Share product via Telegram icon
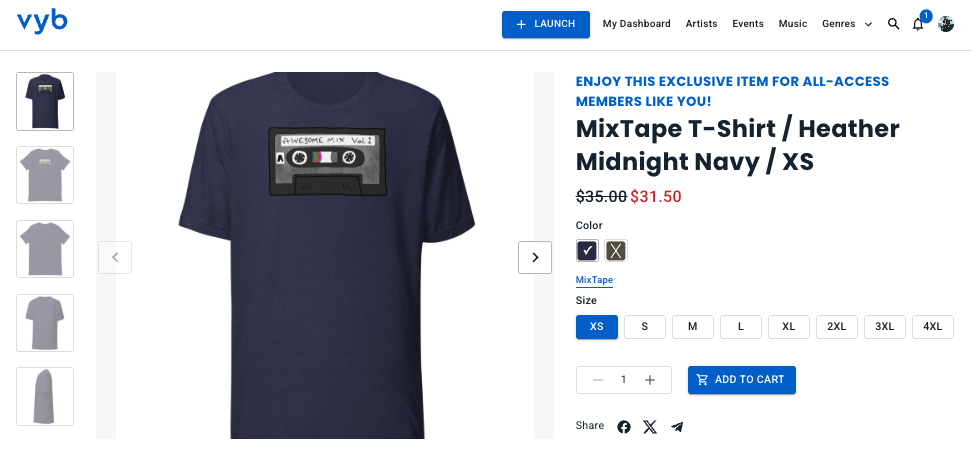The image size is (971, 455). pyautogui.click(x=677, y=427)
